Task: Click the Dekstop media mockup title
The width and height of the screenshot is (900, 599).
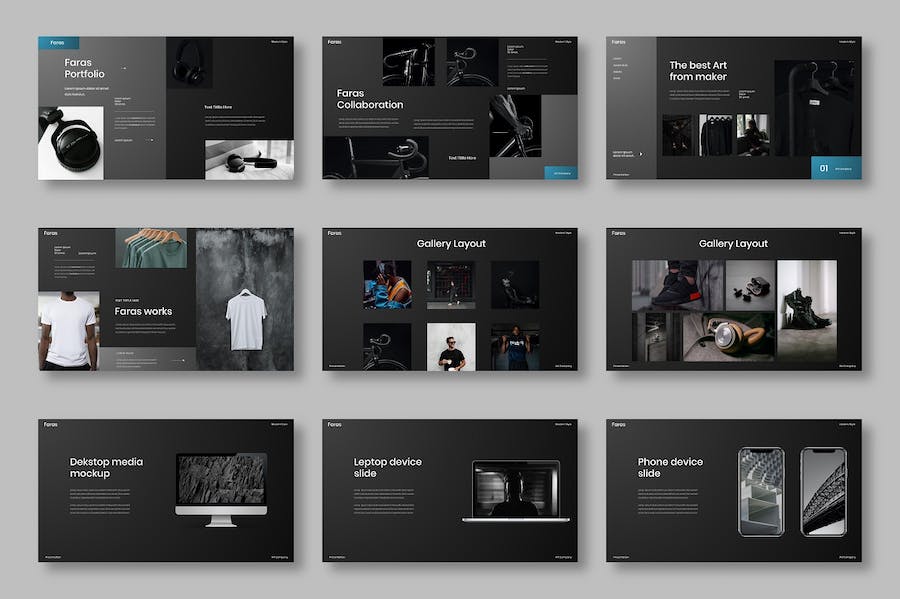Action: (106, 467)
